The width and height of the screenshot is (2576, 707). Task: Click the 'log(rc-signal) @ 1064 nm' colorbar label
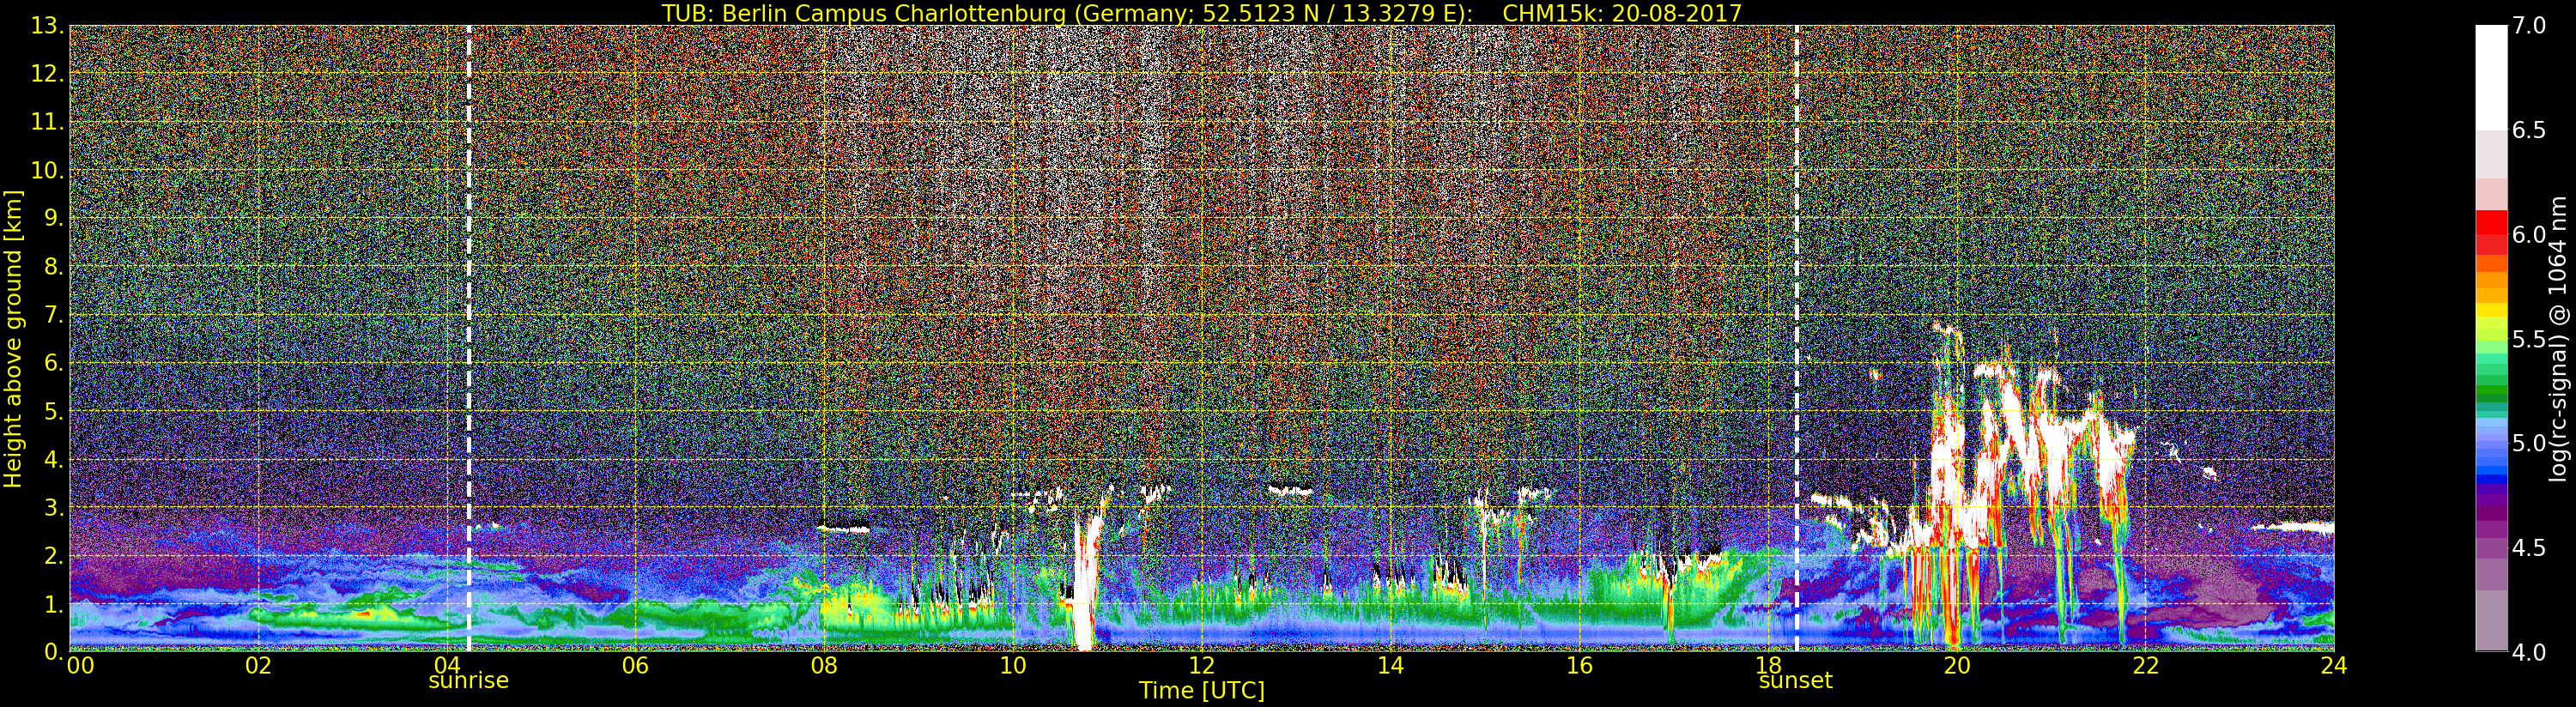(2559, 338)
